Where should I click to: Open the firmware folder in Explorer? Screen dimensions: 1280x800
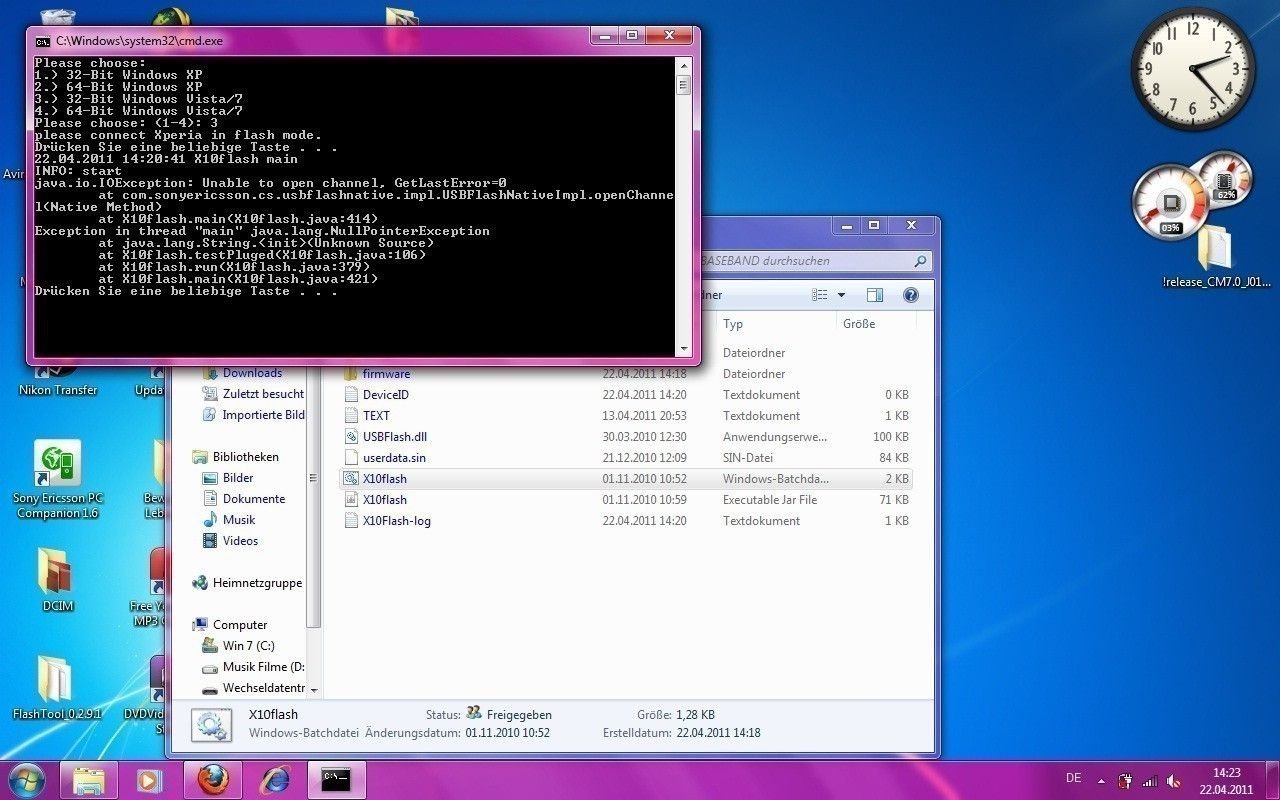[x=386, y=374]
